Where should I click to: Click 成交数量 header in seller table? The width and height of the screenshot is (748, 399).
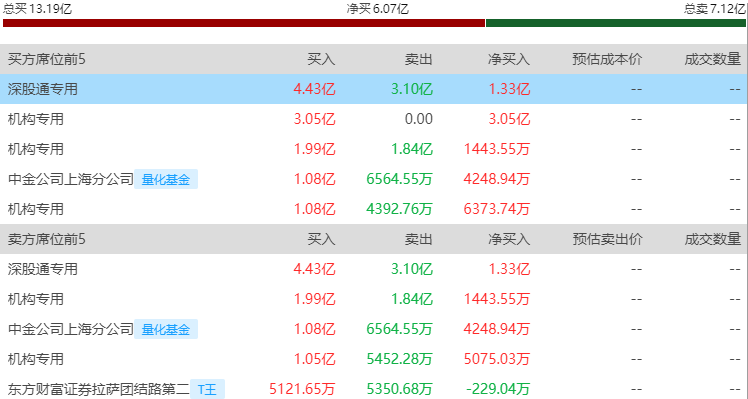(713, 239)
